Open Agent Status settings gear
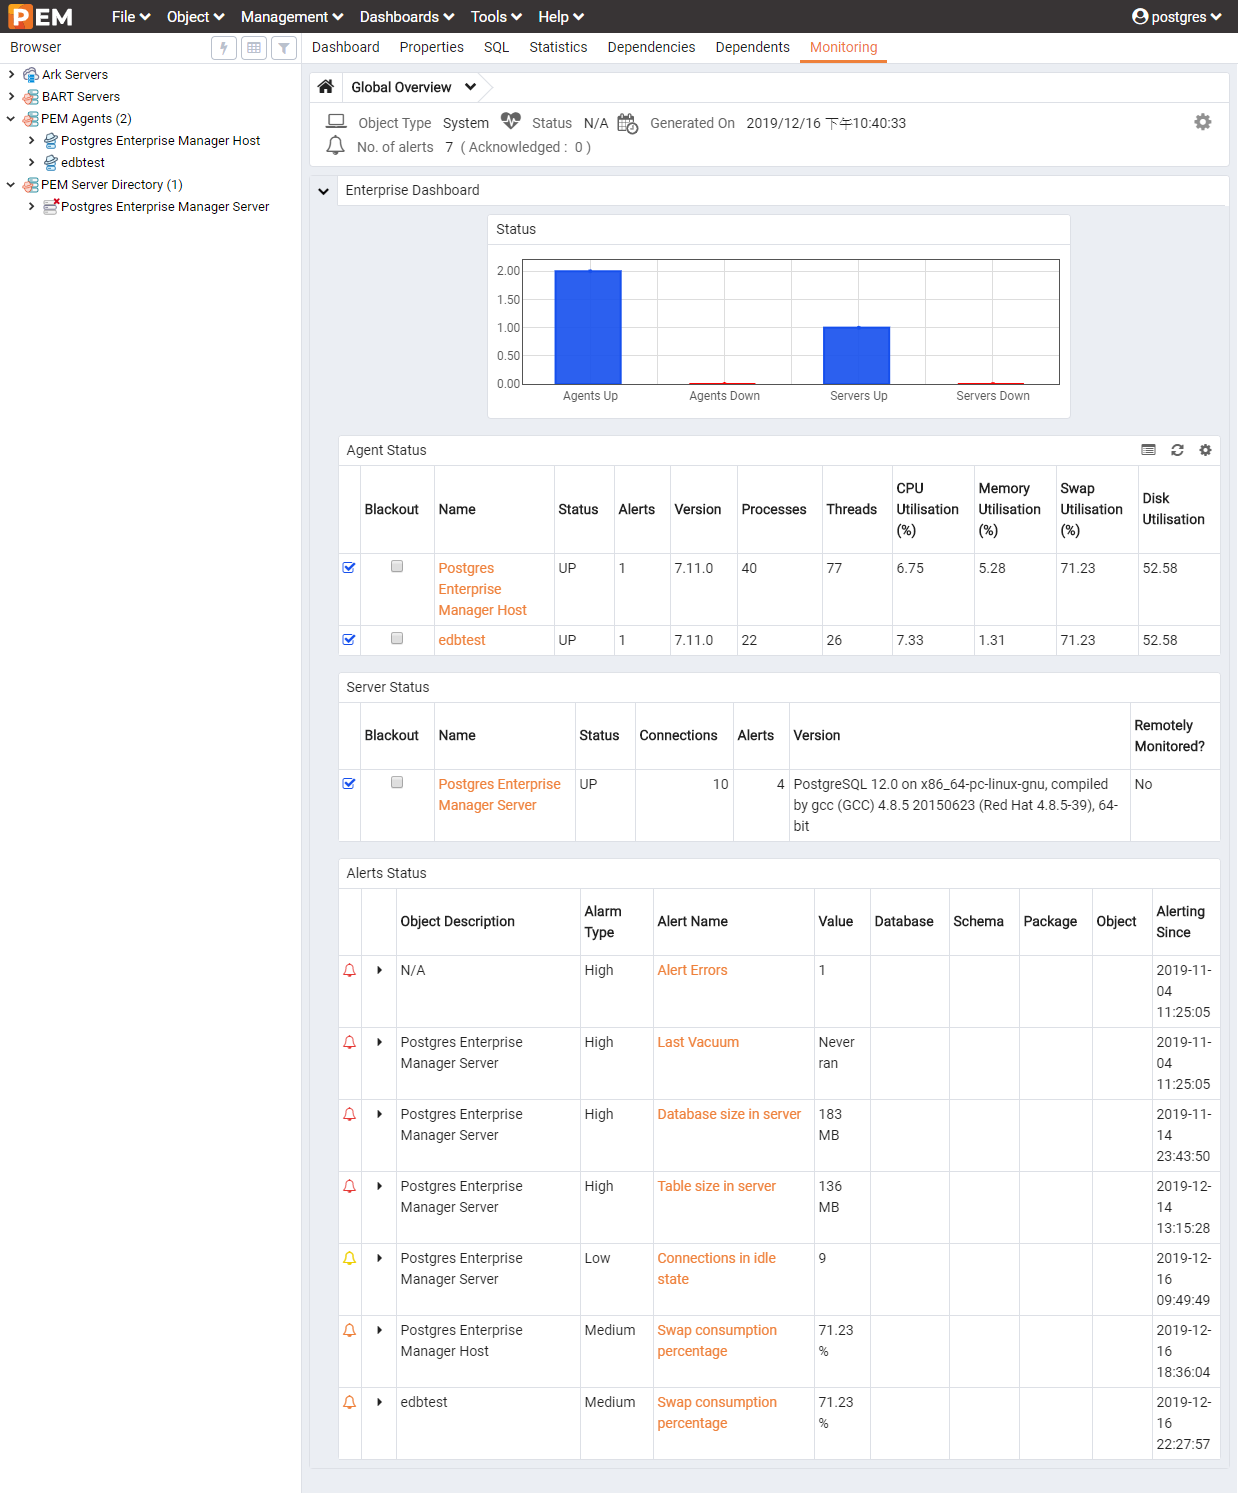The width and height of the screenshot is (1238, 1493). 1205,450
